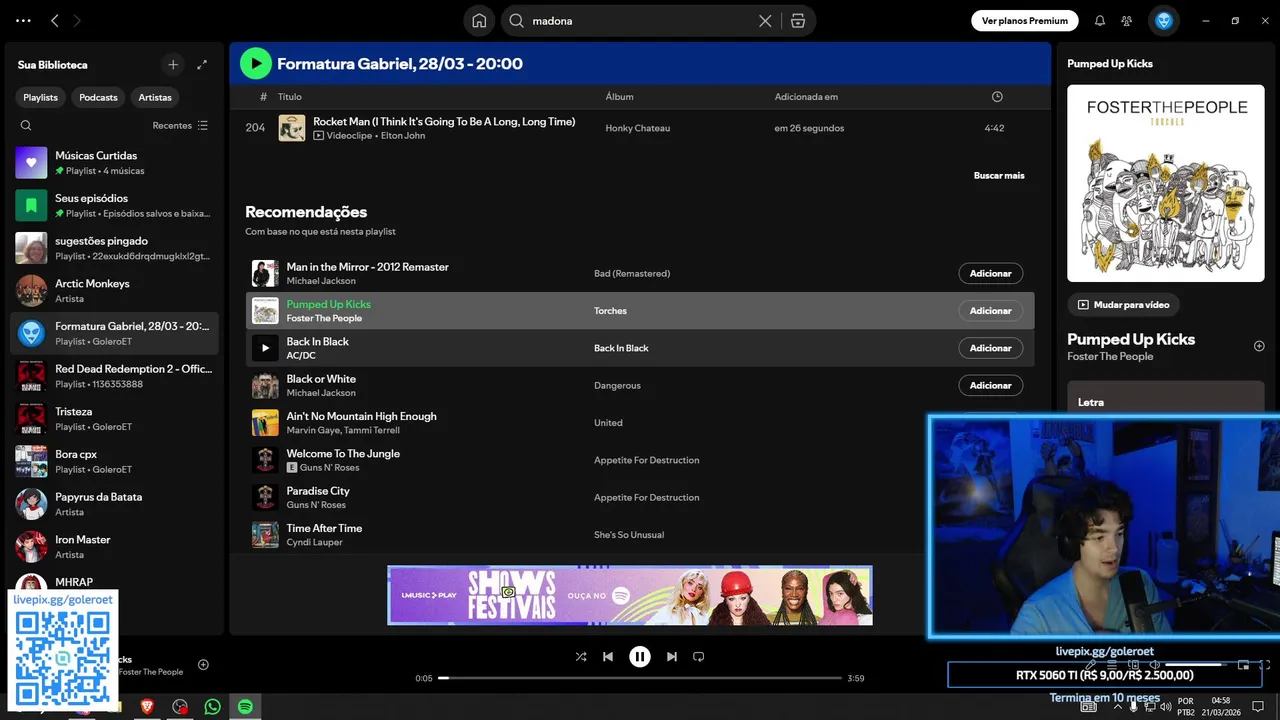
Task: Select the Welcome To The Jungle row
Action: coord(640,460)
